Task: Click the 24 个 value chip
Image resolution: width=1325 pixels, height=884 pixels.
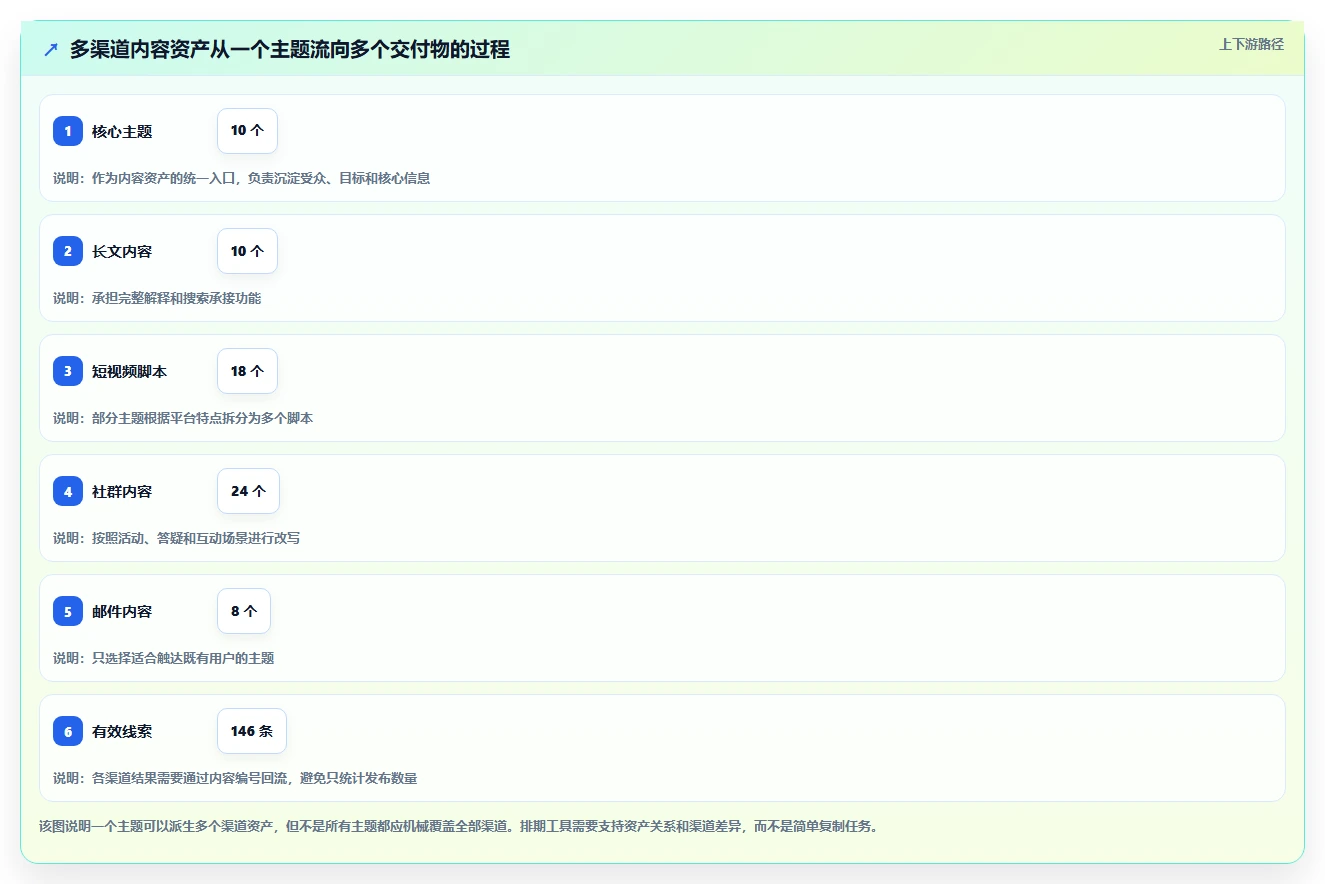Action: point(248,491)
